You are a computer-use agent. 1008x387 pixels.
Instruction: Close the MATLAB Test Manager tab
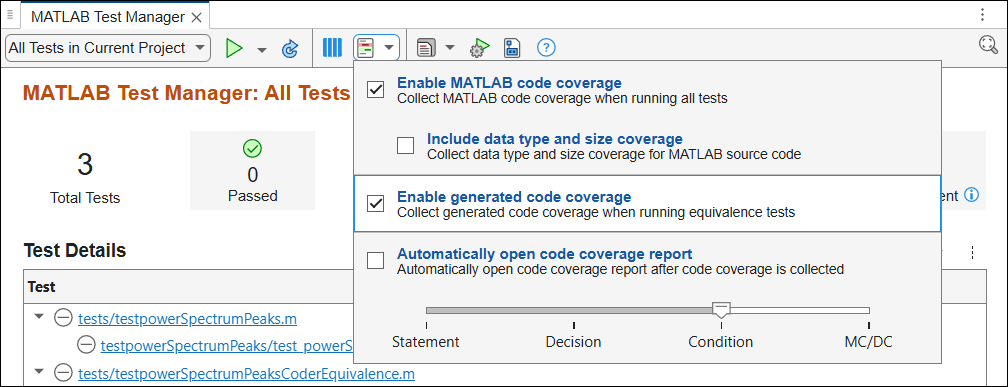(x=196, y=17)
